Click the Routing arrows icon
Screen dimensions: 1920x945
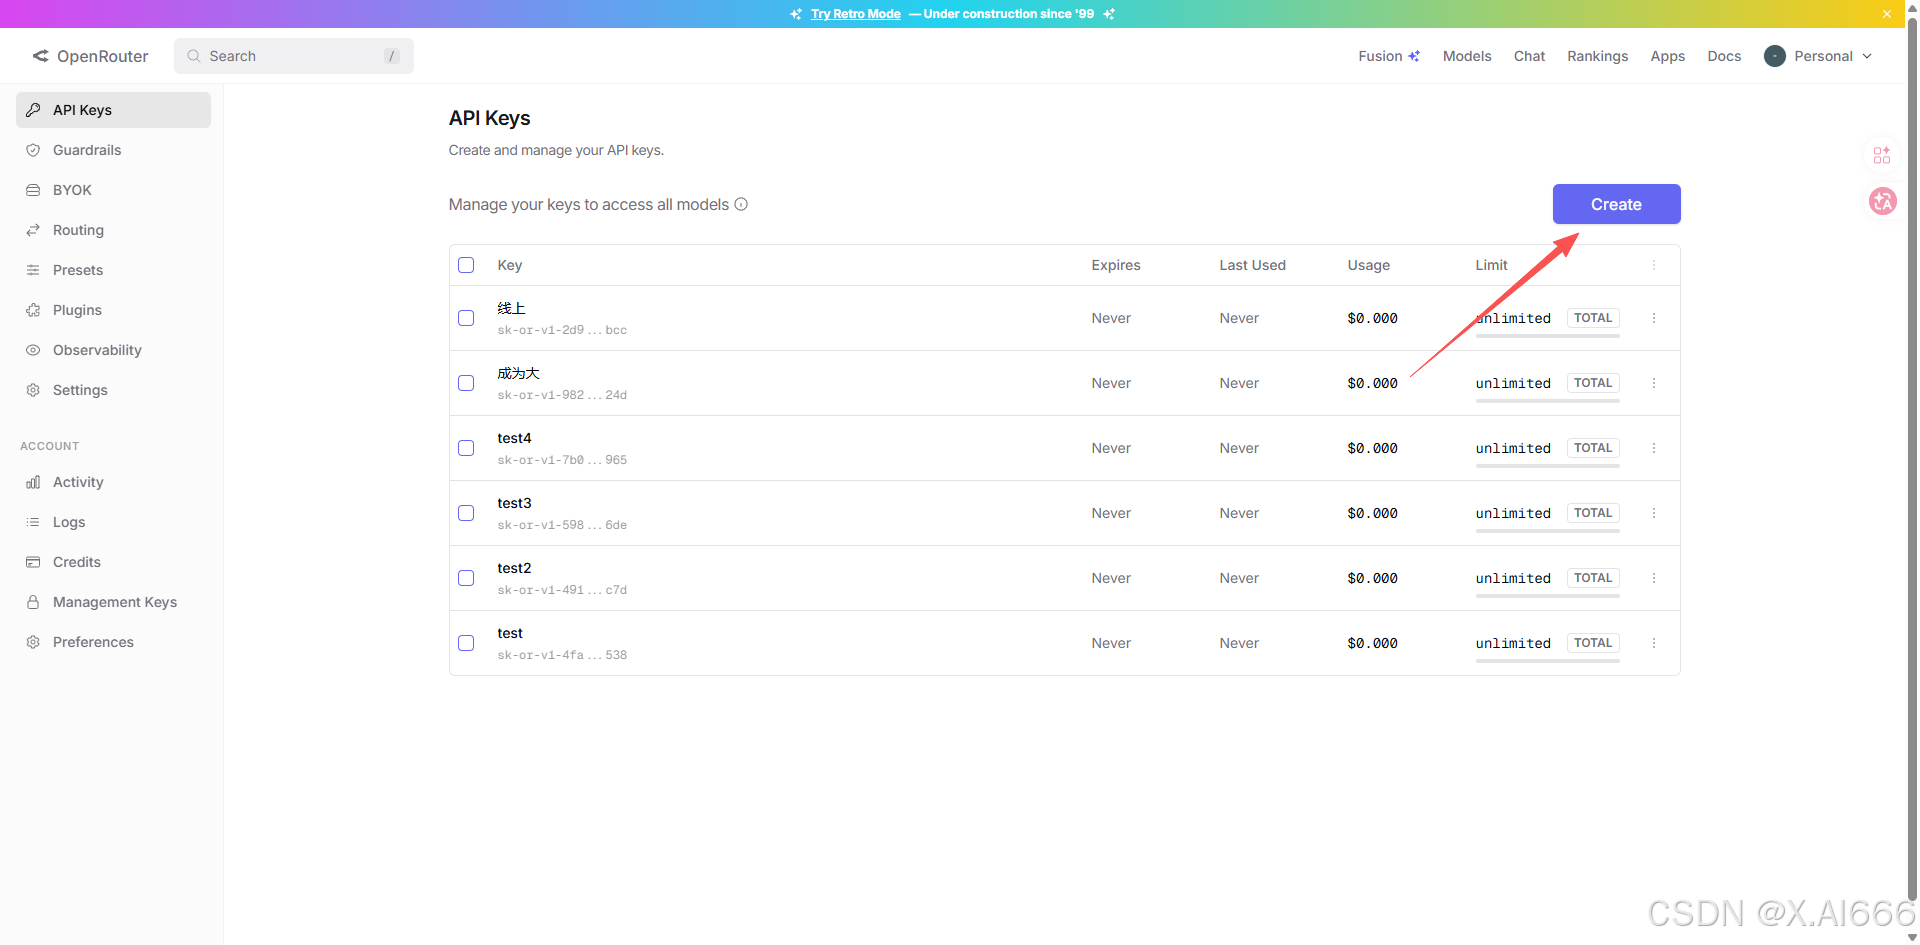tap(33, 230)
